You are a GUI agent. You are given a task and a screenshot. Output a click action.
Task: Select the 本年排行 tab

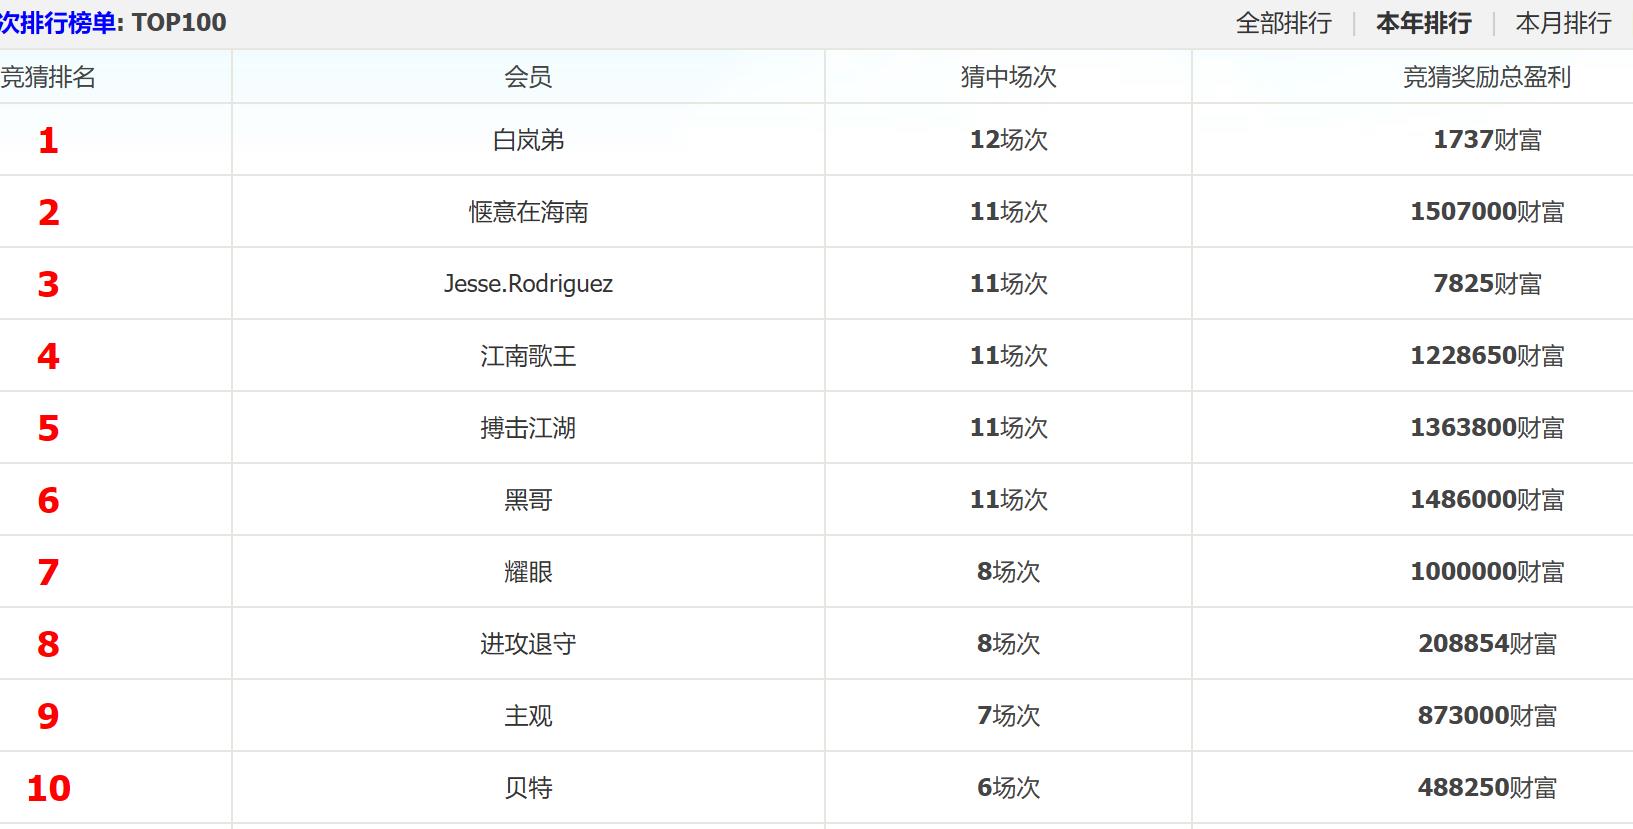1423,23
